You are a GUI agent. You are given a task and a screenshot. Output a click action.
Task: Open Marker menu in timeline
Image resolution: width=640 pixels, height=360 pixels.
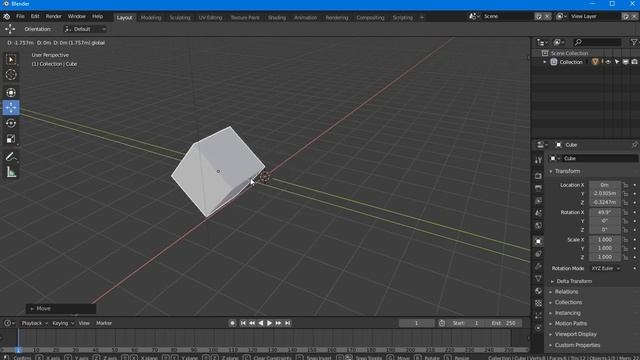[104, 323]
